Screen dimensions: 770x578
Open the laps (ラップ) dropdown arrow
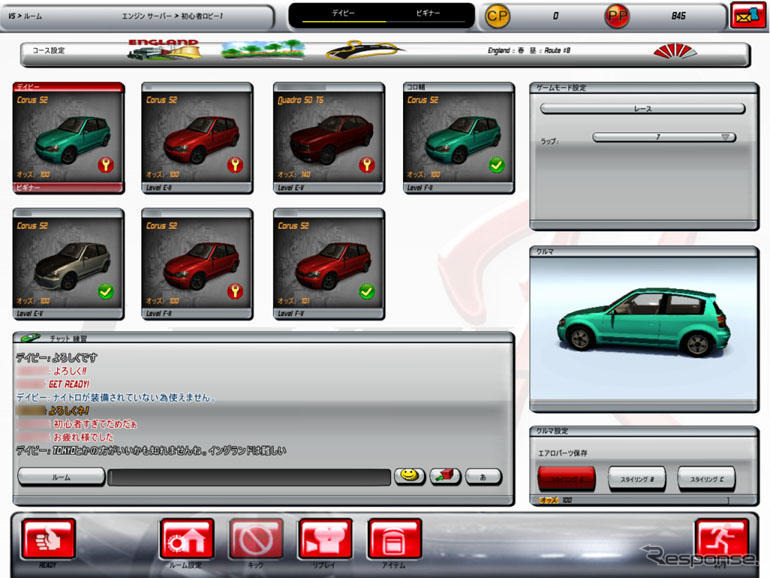tap(725, 137)
